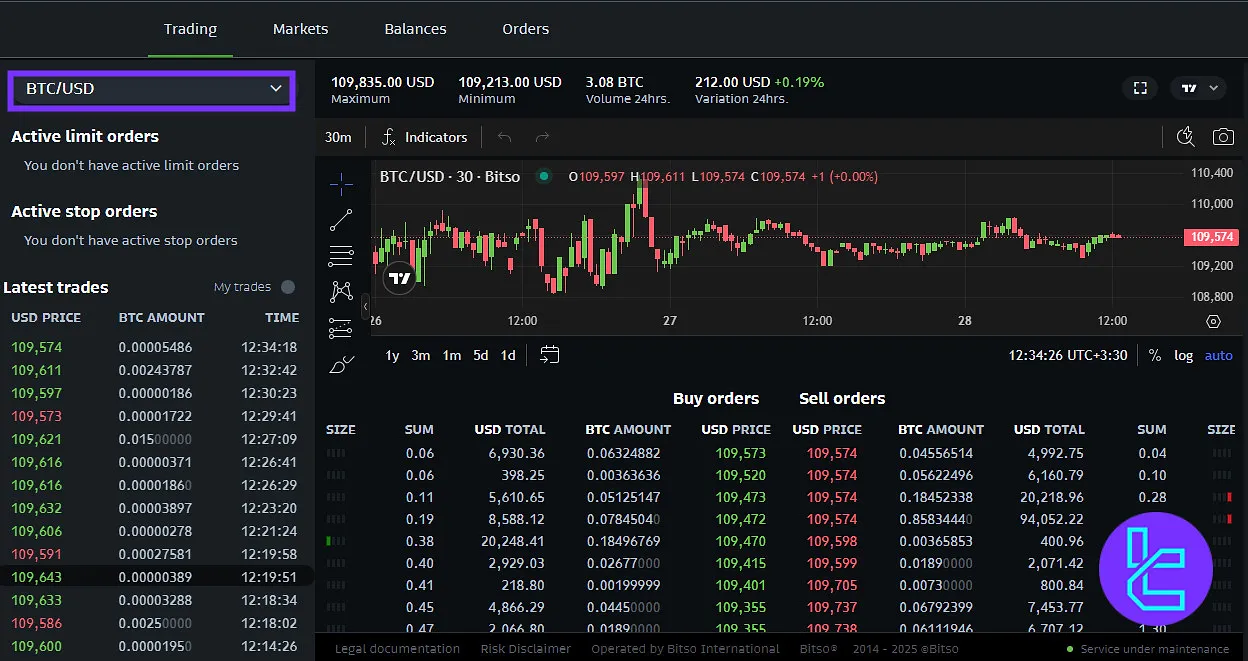Image resolution: width=1248 pixels, height=661 pixels.
Task: Open the 30m interval selector
Action: coord(338,137)
